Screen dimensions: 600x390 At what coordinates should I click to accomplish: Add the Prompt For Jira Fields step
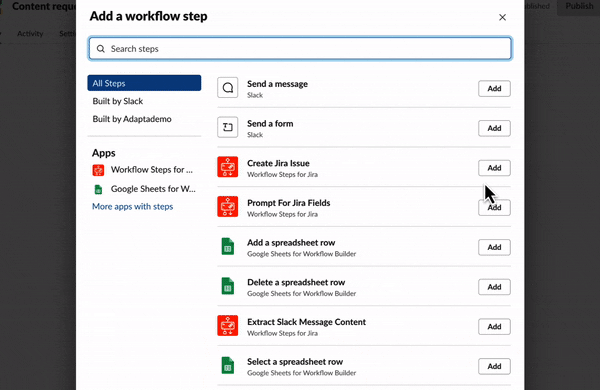(494, 207)
